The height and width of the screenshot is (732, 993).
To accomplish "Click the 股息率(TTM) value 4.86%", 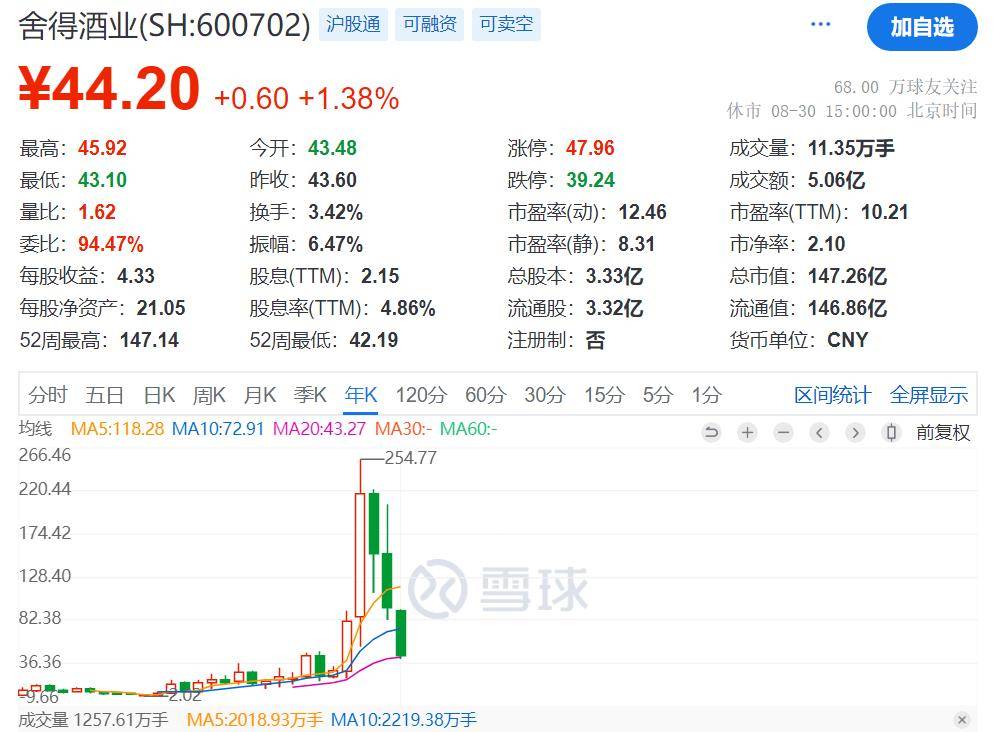I will (408, 308).
